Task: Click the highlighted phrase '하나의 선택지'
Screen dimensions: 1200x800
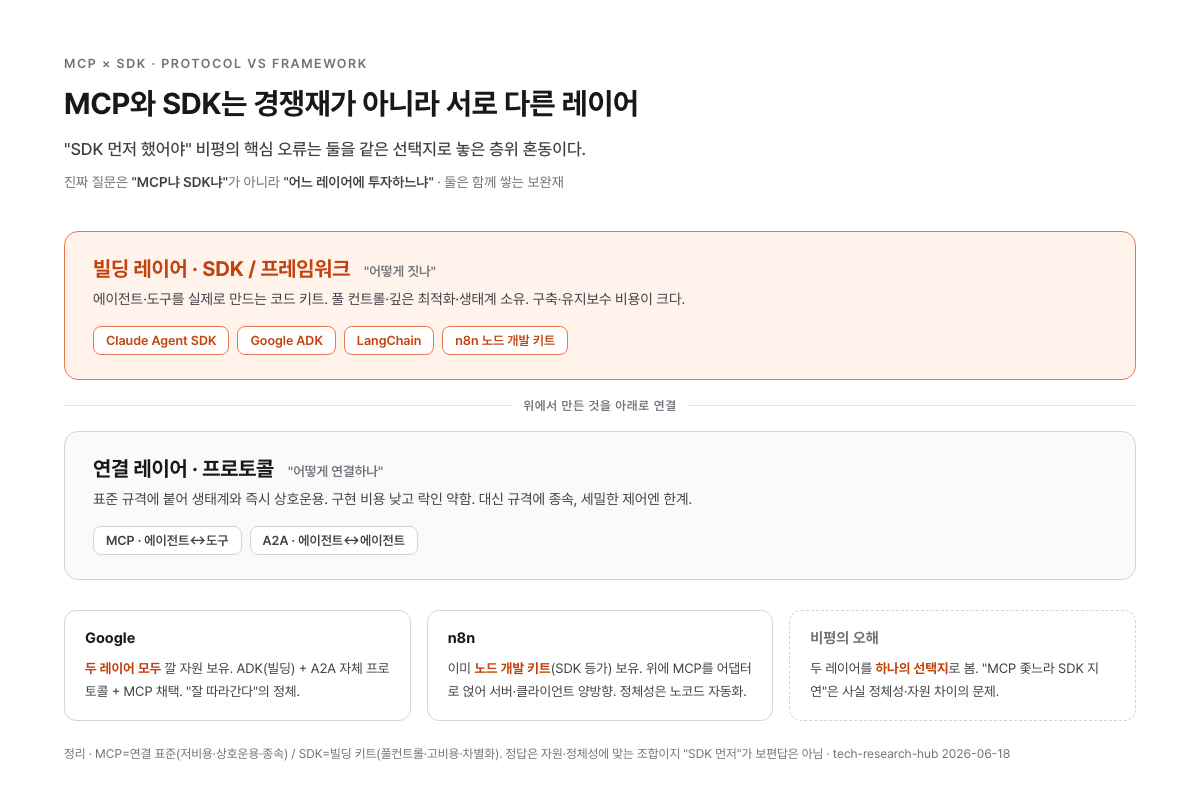Action: pyautogui.click(x=911, y=667)
